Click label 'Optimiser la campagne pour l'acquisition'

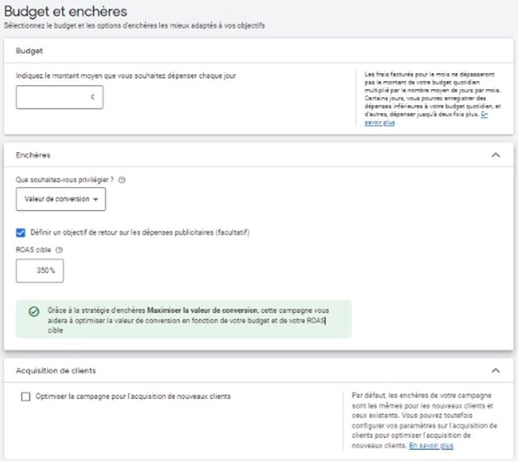133,396
